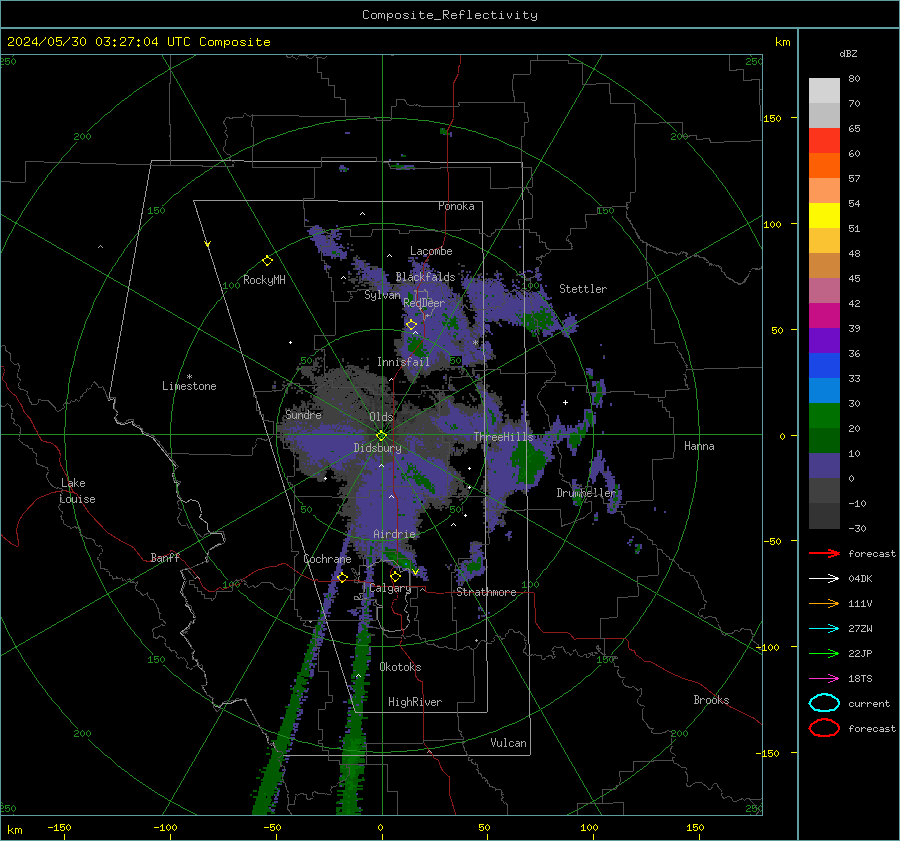The image size is (900, 841).
Task: Click the blue 36 dBZ color swatch
Action: (x=824, y=365)
